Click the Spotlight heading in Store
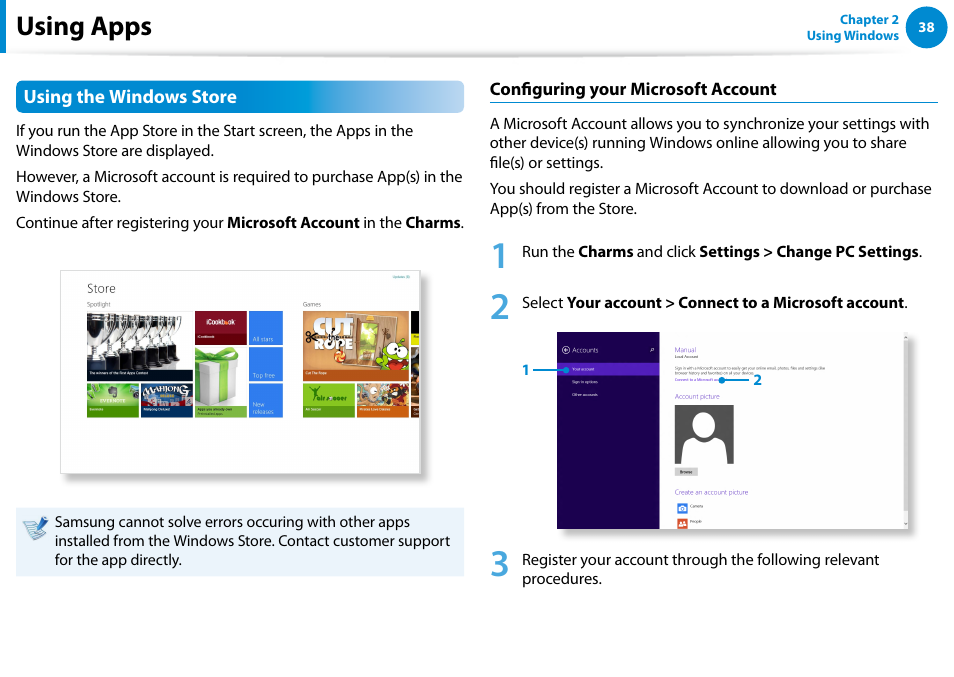 click(99, 304)
